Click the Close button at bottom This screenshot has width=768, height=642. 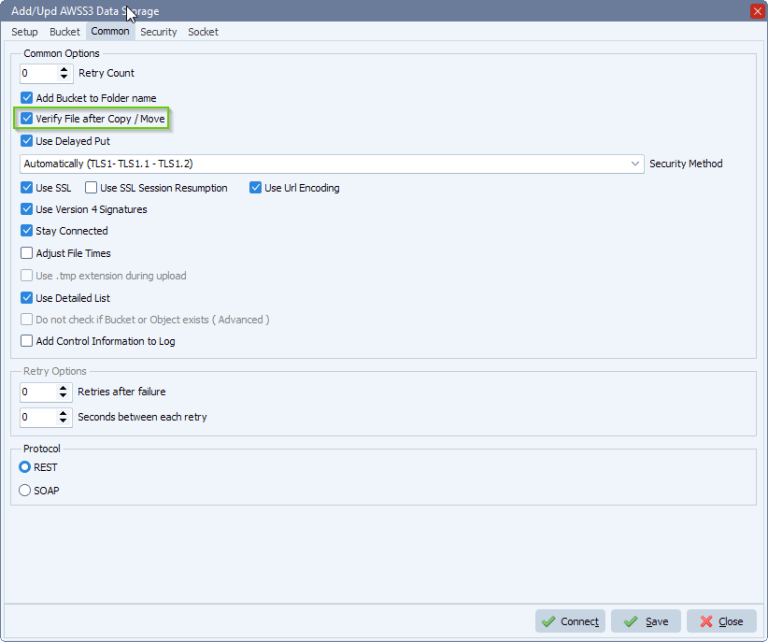coord(722,621)
